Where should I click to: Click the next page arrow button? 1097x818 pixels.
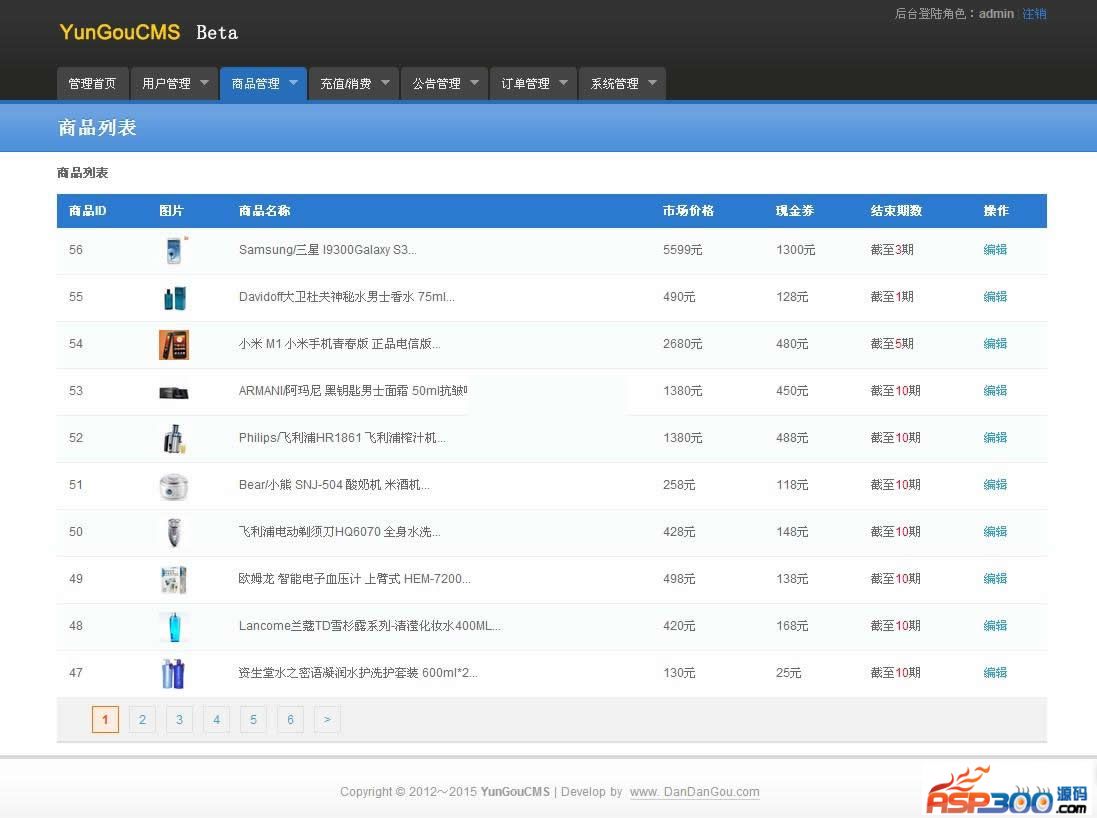(327, 719)
